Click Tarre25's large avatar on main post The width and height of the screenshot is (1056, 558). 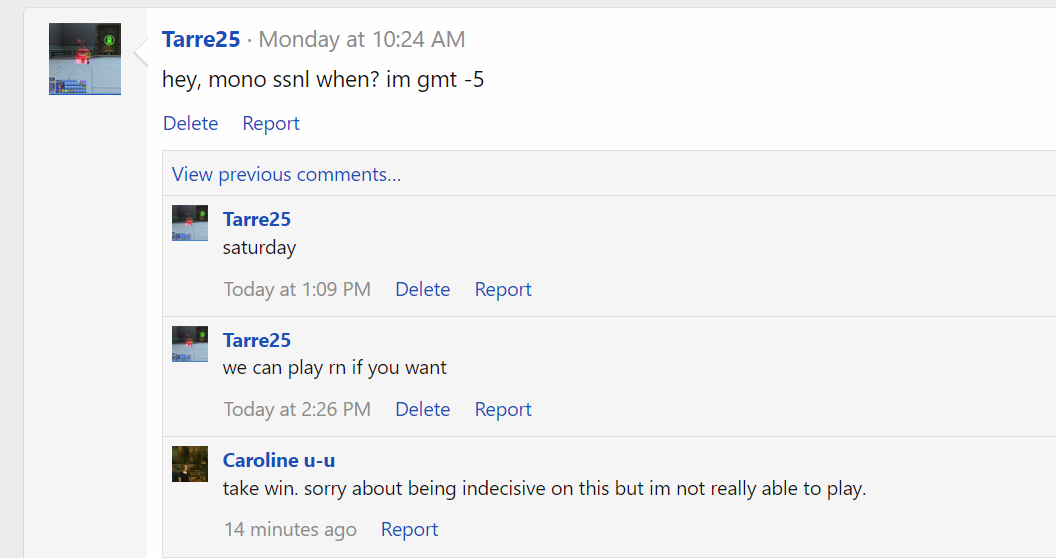pyautogui.click(x=85, y=59)
